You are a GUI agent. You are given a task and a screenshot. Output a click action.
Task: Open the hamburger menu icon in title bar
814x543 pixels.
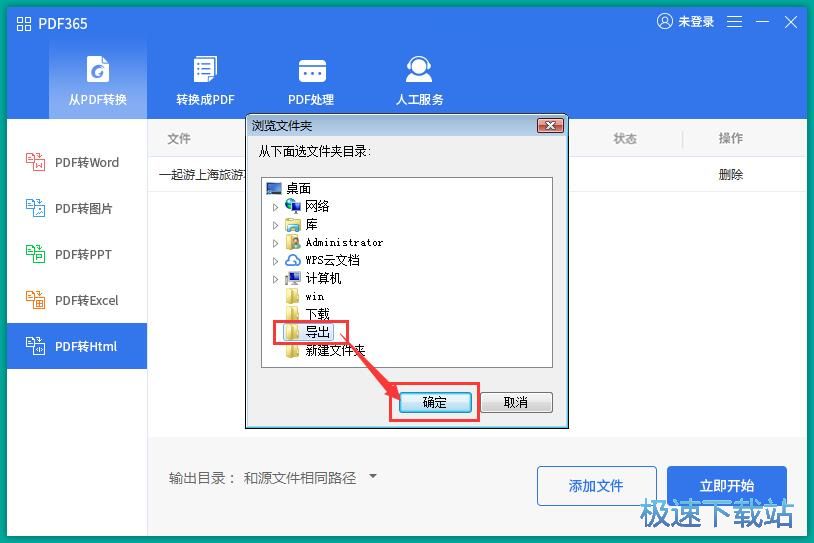pyautogui.click(x=734, y=21)
